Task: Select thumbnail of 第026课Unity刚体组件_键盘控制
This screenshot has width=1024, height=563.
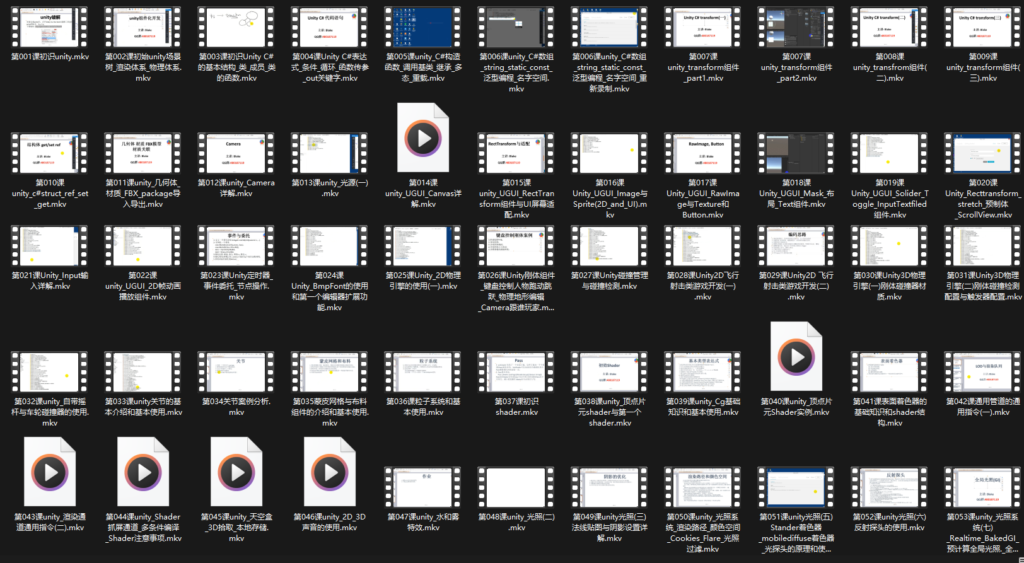Action: coord(516,246)
